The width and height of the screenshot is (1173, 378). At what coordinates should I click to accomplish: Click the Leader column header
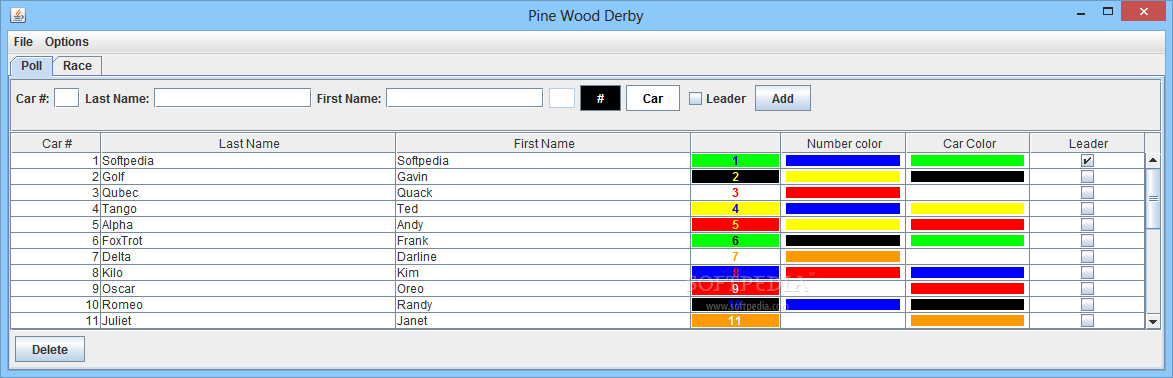[1088, 143]
